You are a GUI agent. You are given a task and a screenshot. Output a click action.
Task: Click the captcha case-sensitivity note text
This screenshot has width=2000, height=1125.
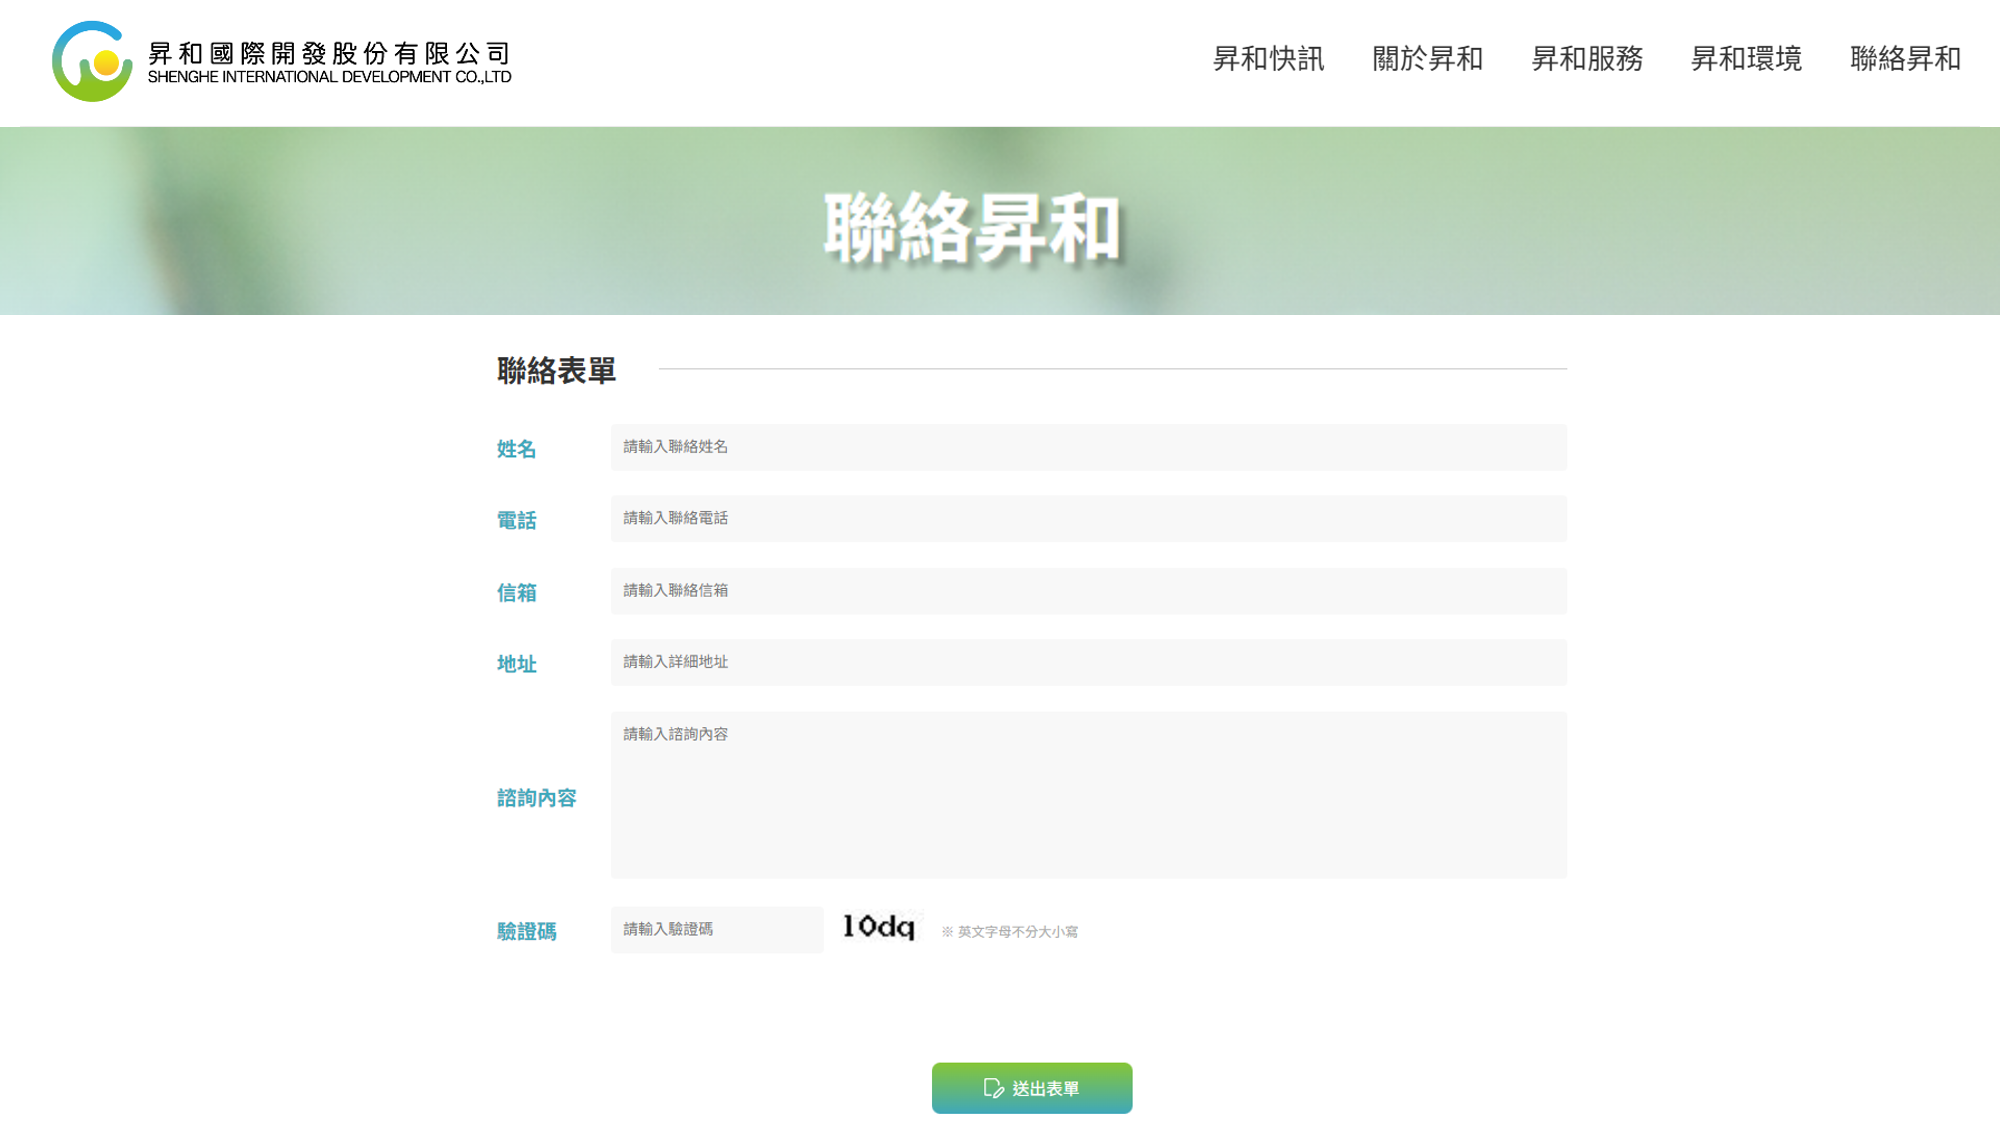[x=1013, y=930]
